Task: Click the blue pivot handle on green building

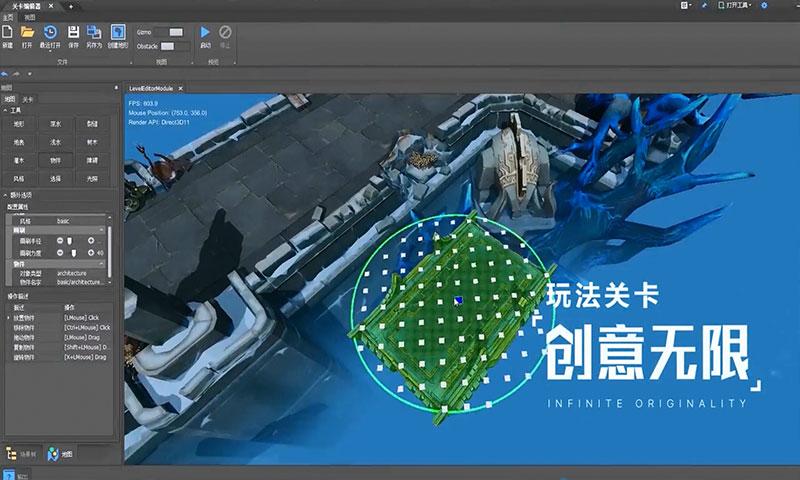Action: click(458, 300)
